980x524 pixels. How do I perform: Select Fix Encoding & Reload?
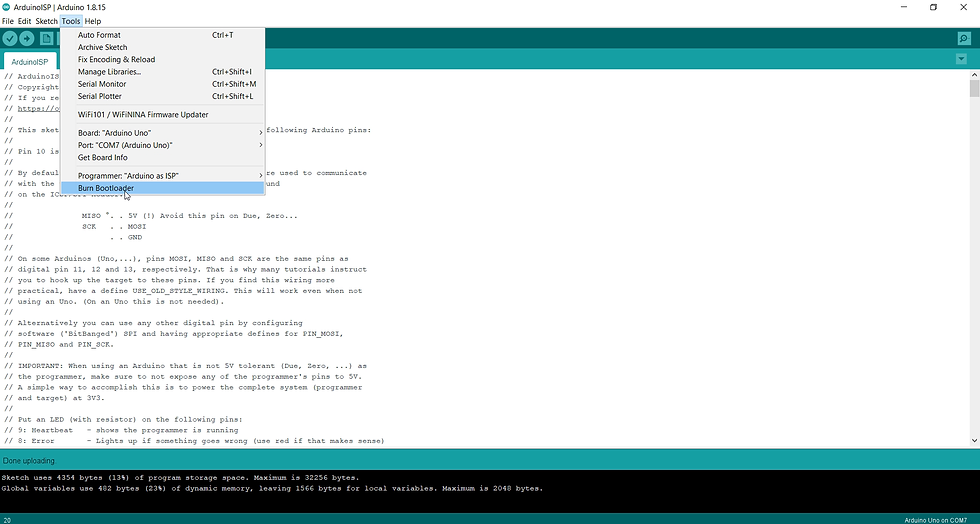[162, 59]
